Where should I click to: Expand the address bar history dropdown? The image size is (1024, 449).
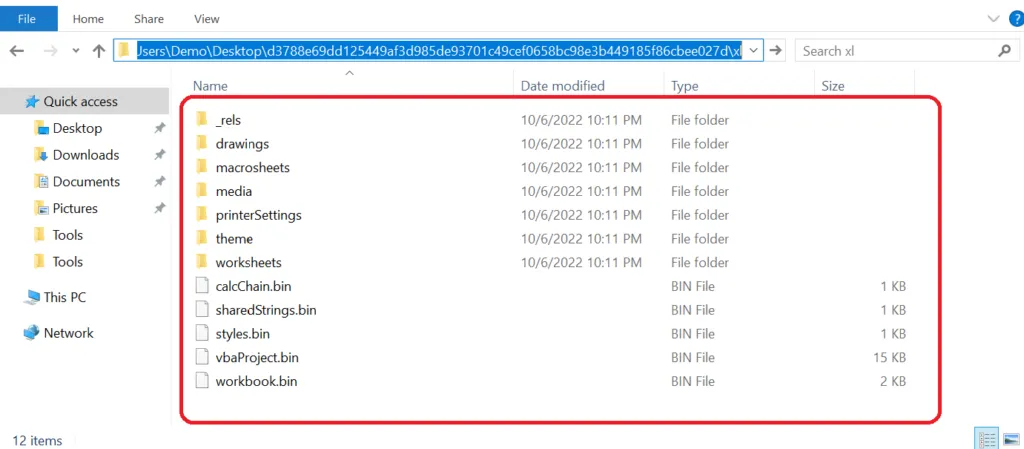754,51
